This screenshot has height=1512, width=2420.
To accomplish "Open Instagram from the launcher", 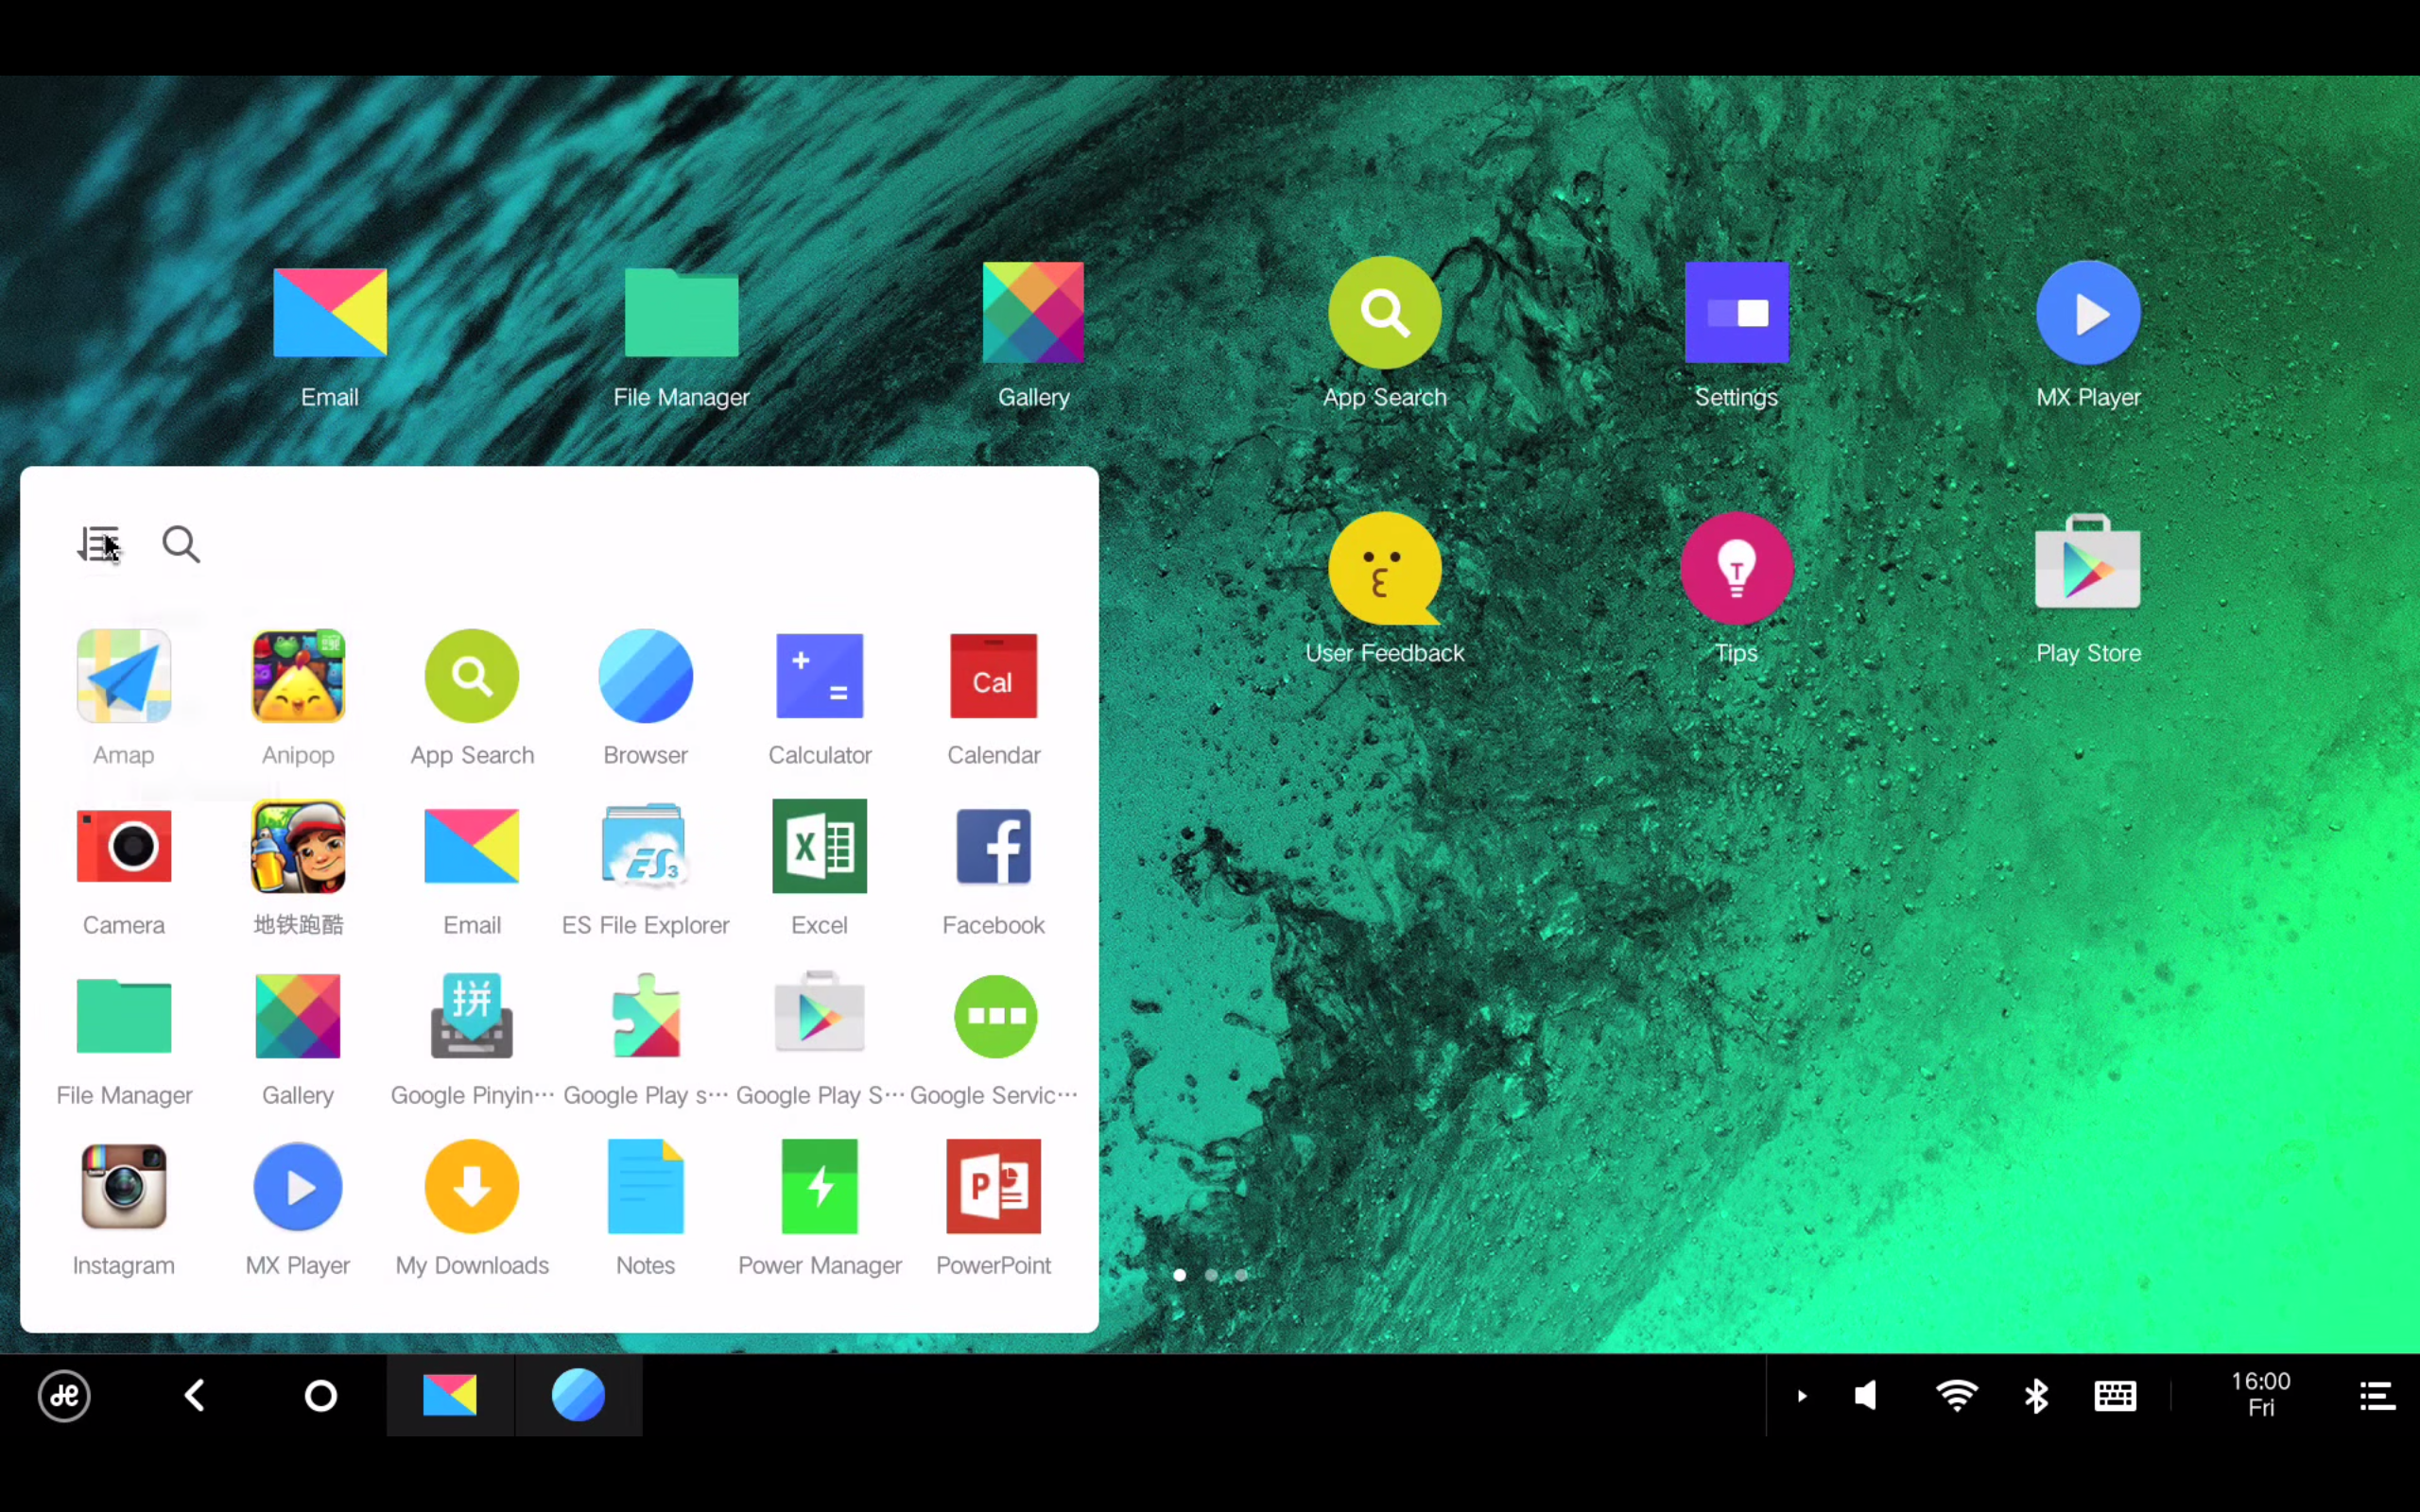I will (x=123, y=1187).
